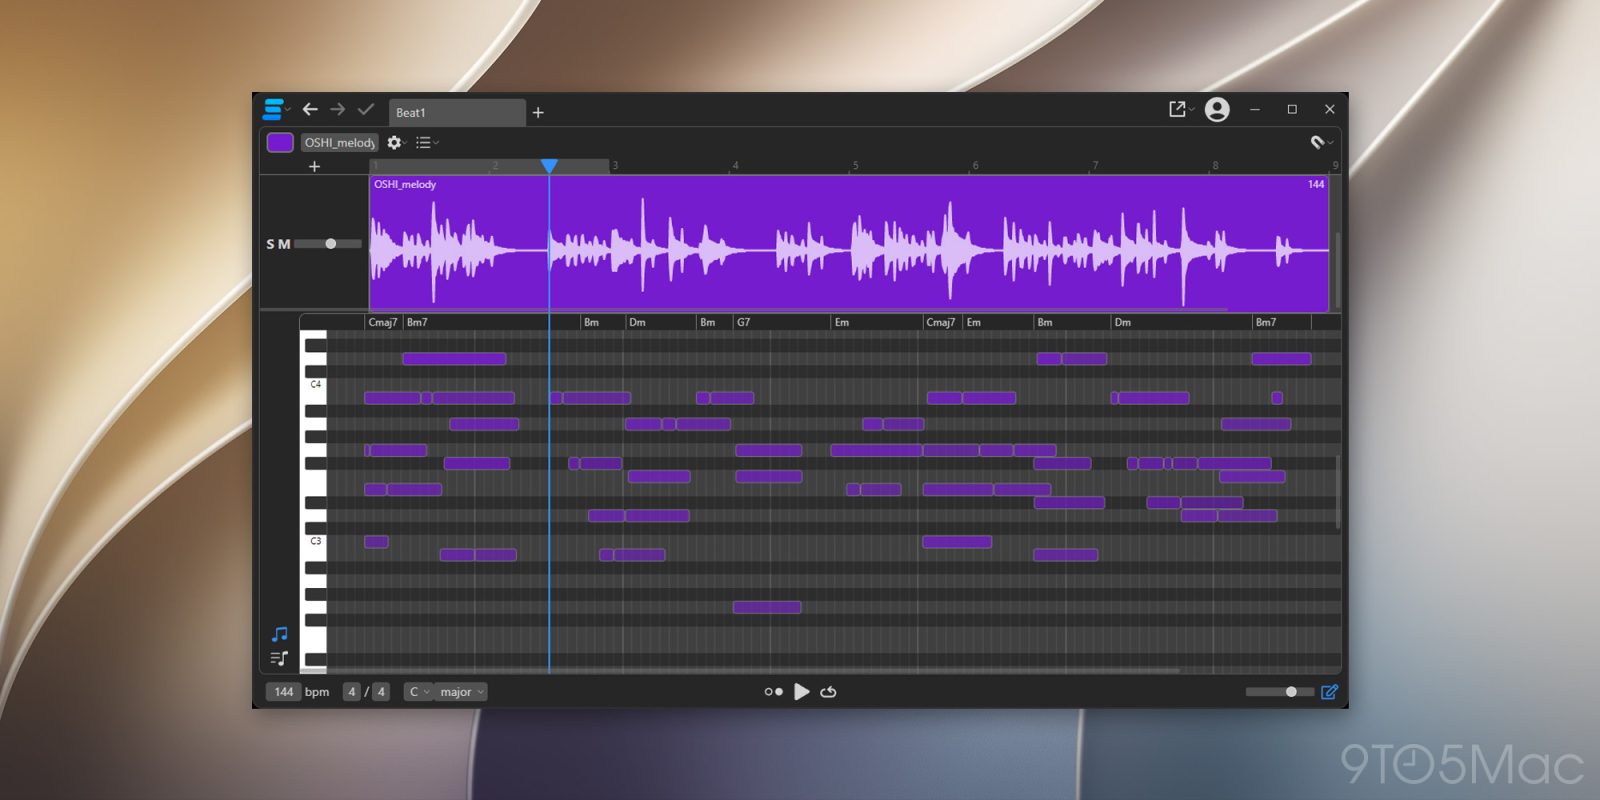The width and height of the screenshot is (1600, 800).
Task: Click the redo forward arrow
Action: point(338,109)
